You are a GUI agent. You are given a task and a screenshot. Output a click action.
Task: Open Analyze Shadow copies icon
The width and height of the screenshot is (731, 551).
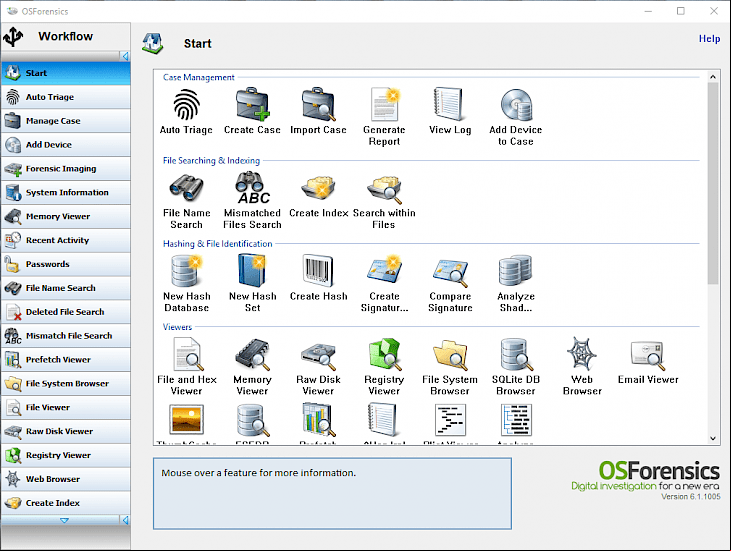pos(516,271)
